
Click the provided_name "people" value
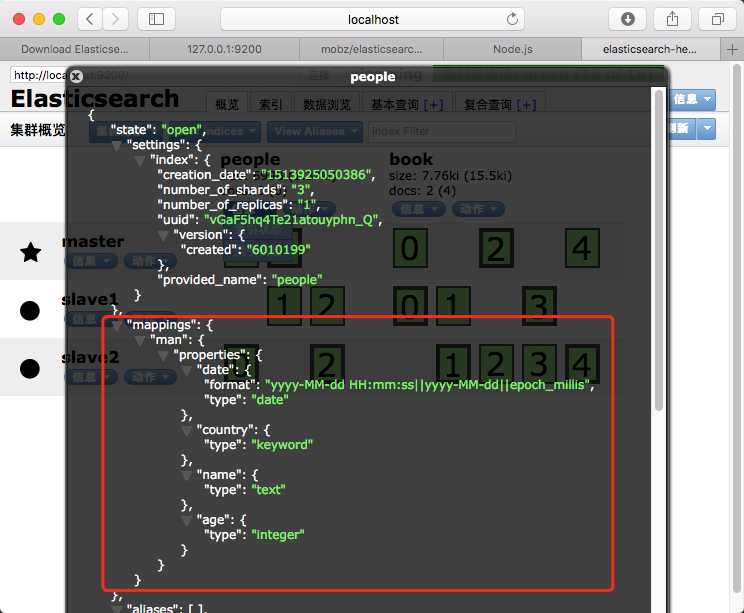297,279
